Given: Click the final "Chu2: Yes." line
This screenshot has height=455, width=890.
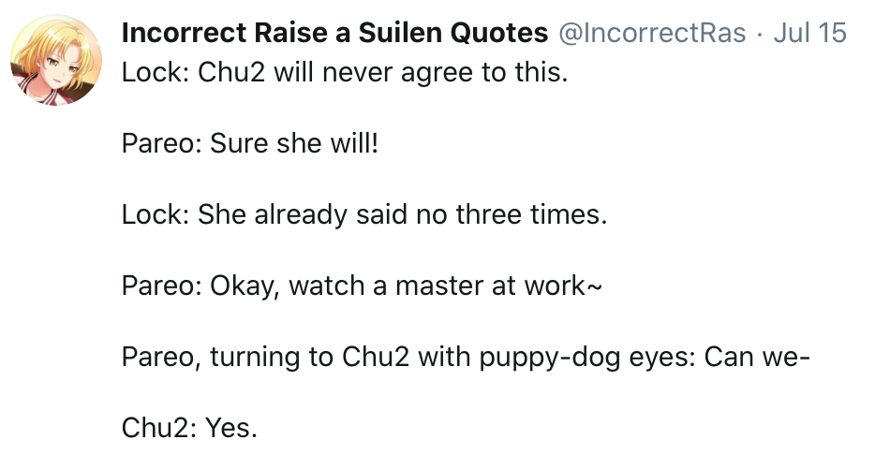Looking at the screenshot, I should [x=190, y=428].
